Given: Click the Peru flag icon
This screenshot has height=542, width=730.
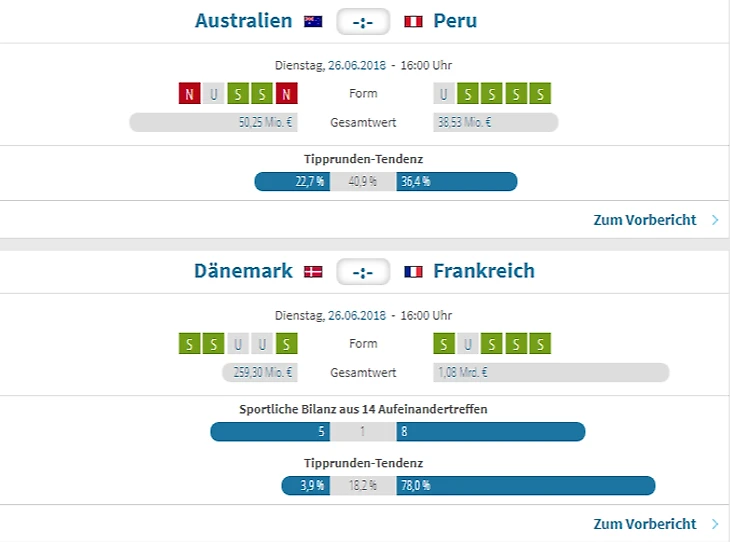Looking at the screenshot, I should point(413,21).
